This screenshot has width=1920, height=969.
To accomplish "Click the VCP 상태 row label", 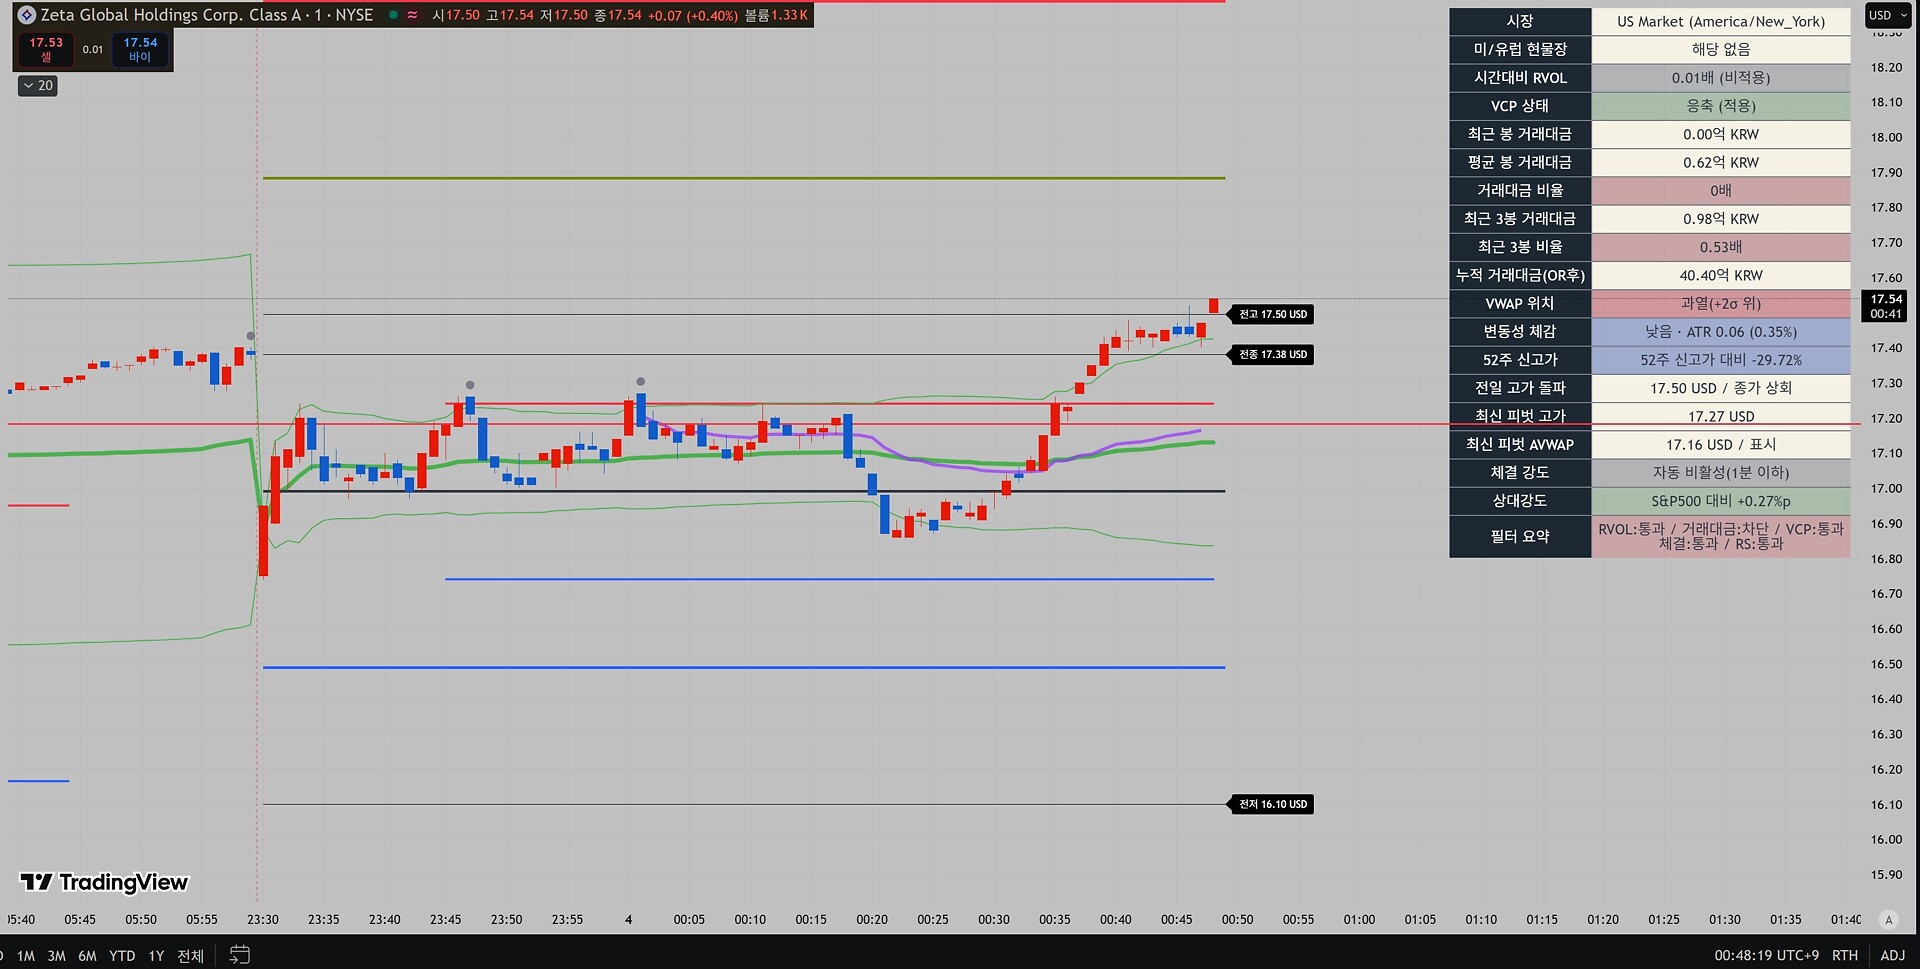I will (x=1520, y=106).
